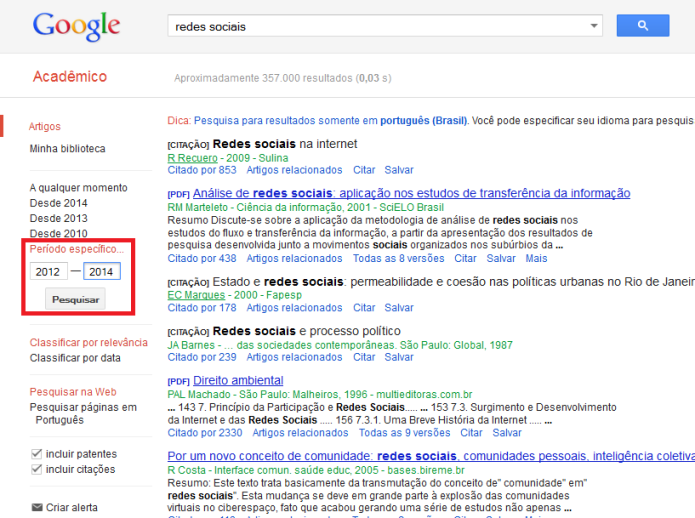Open Análise de redes sociais article title
695x518 pixels.
pyautogui.click(x=411, y=193)
